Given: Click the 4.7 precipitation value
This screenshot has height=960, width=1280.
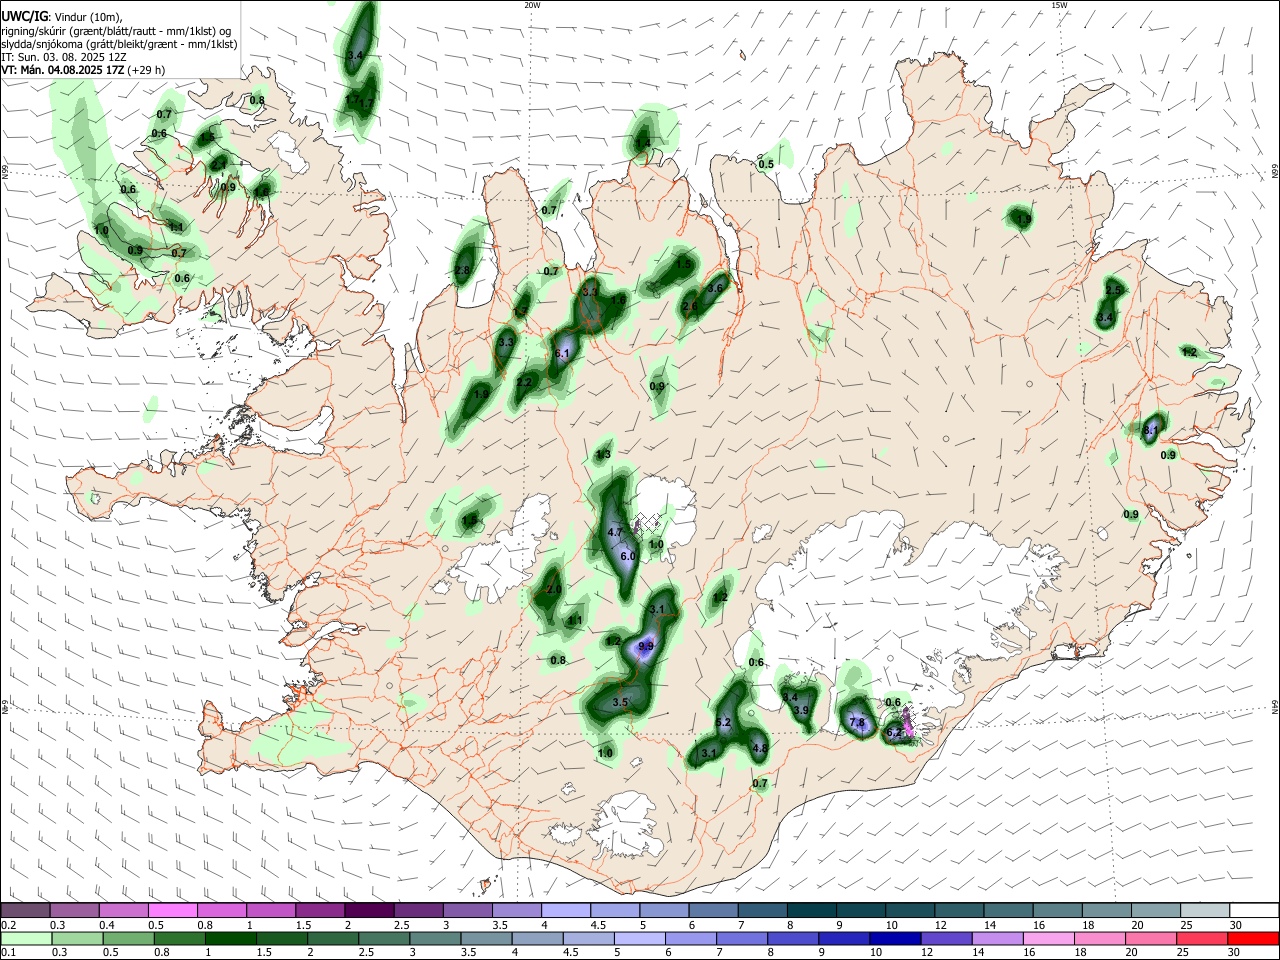Looking at the screenshot, I should pos(615,532).
